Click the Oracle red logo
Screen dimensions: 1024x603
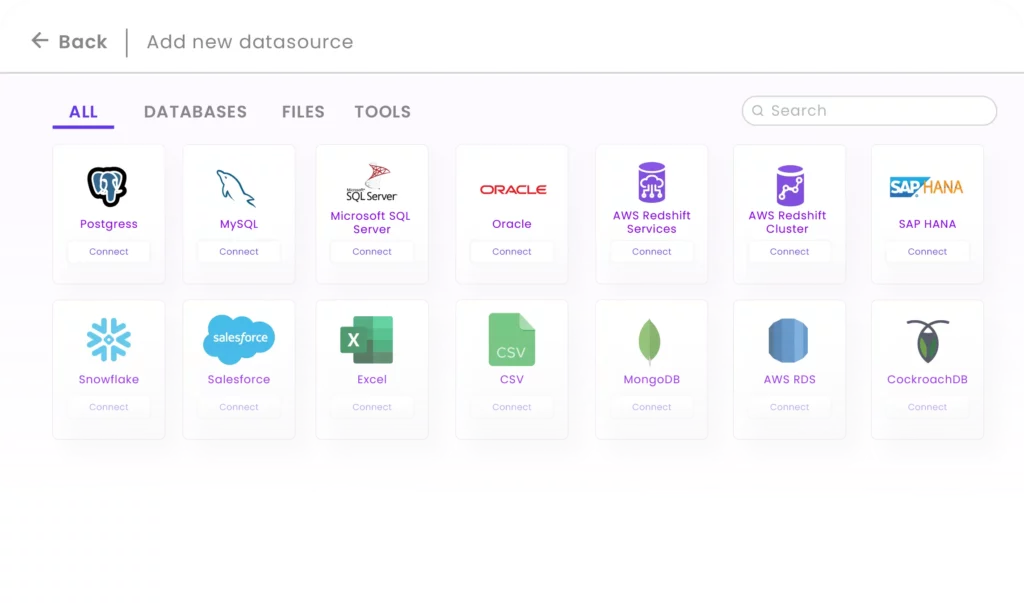512,189
